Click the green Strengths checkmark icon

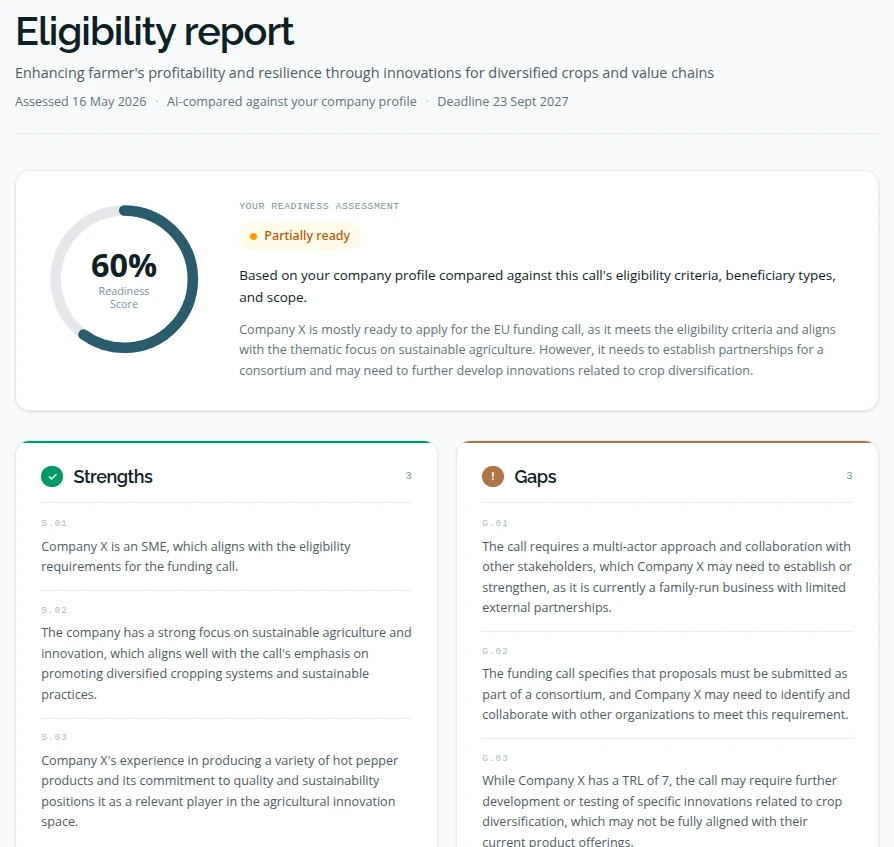coord(52,477)
